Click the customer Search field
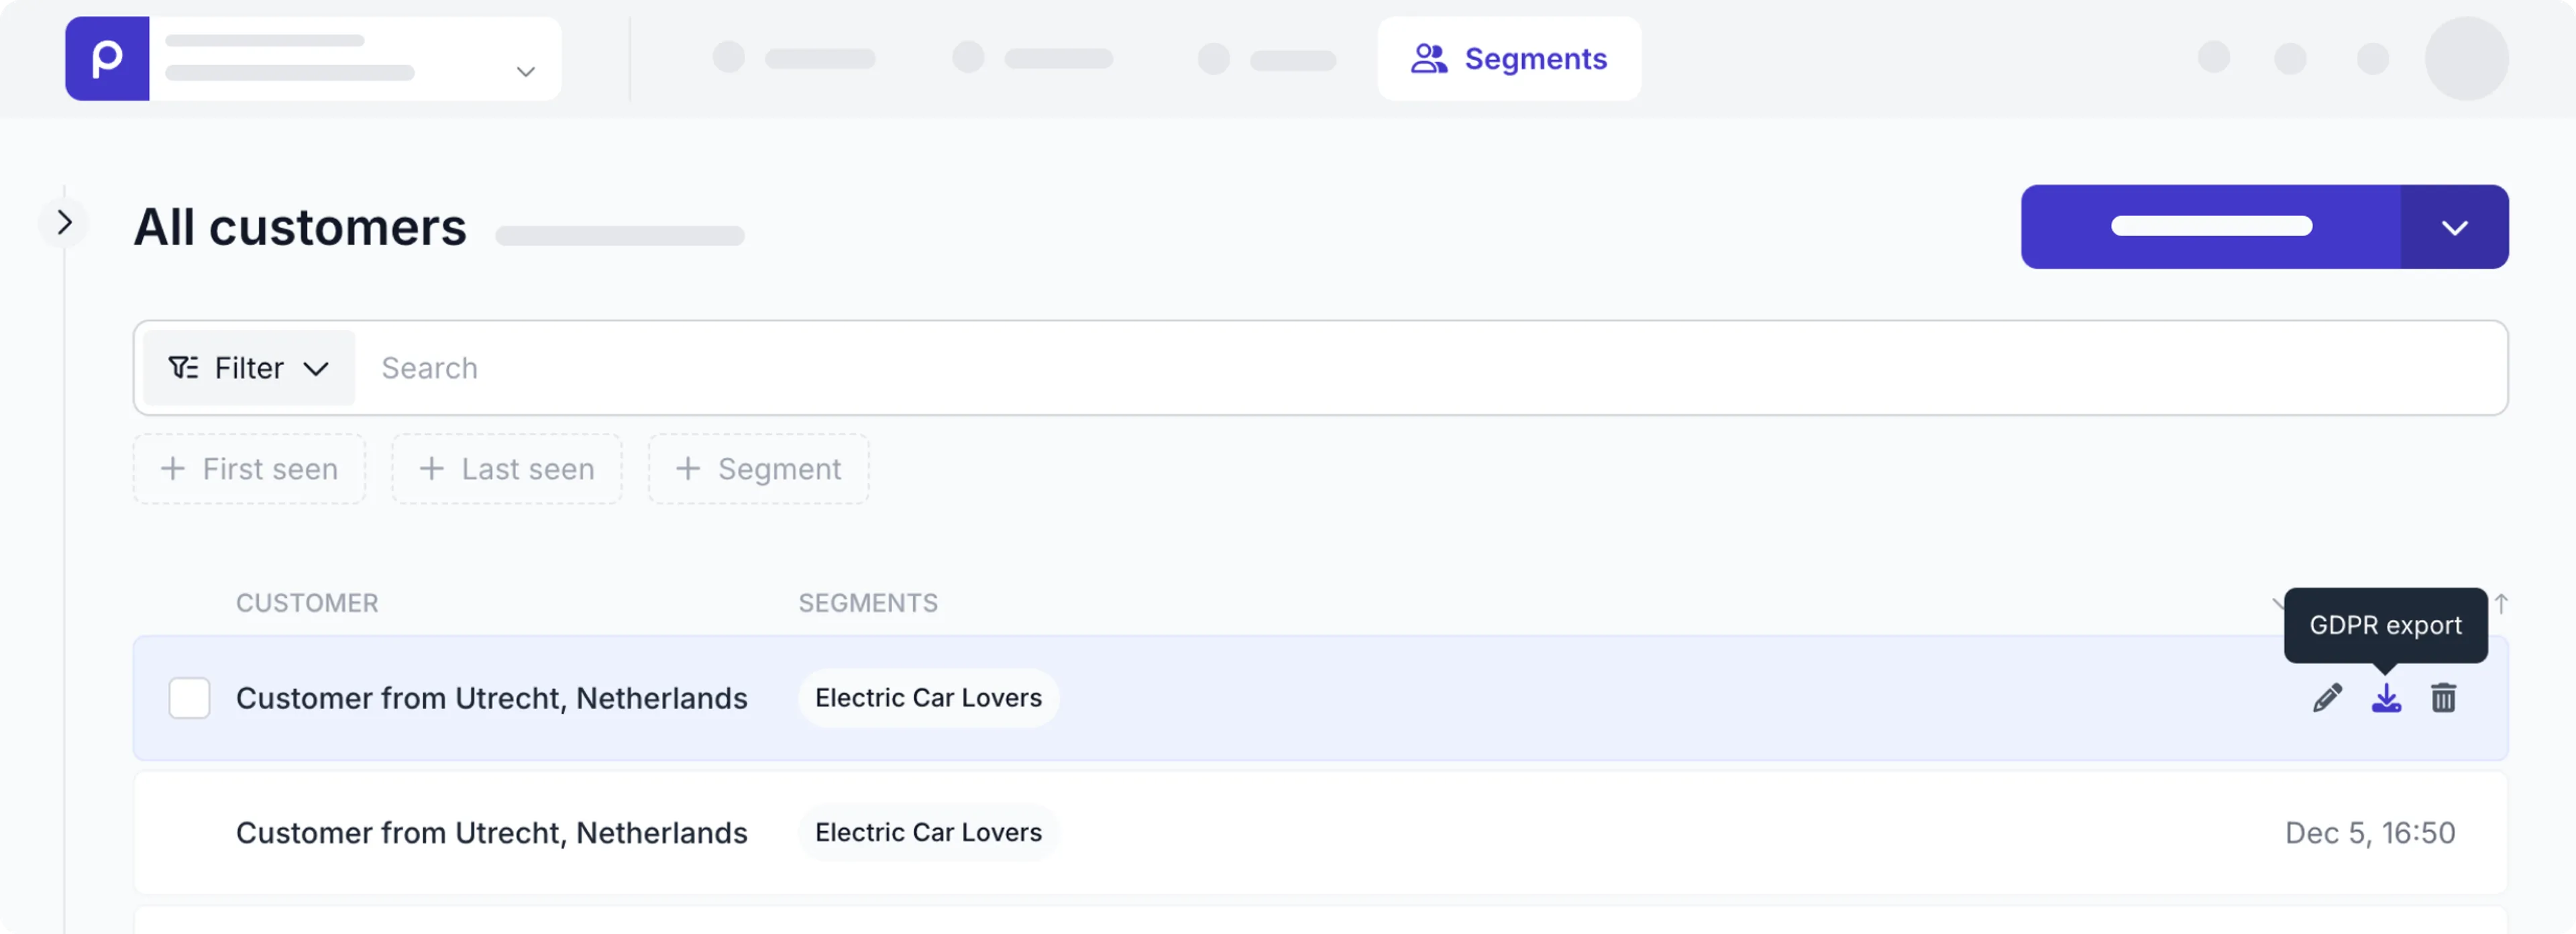2576x934 pixels. pos(1400,368)
